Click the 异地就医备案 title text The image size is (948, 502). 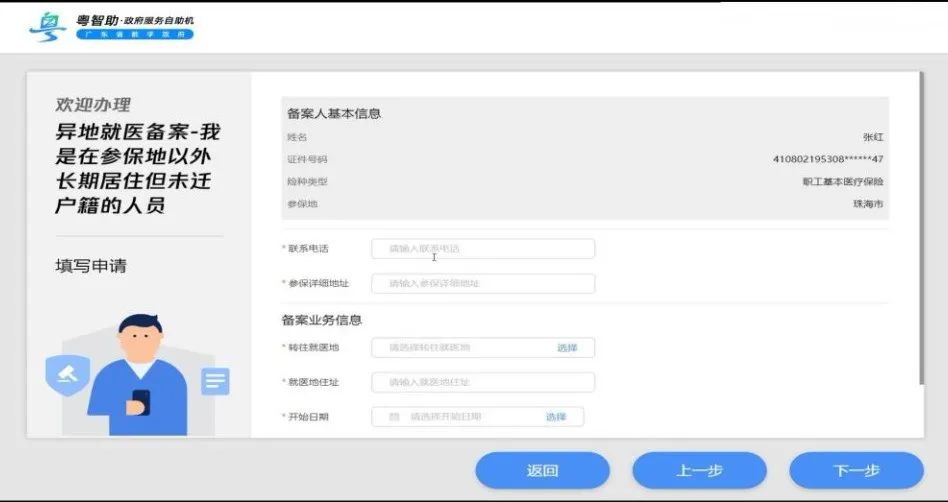(138, 168)
